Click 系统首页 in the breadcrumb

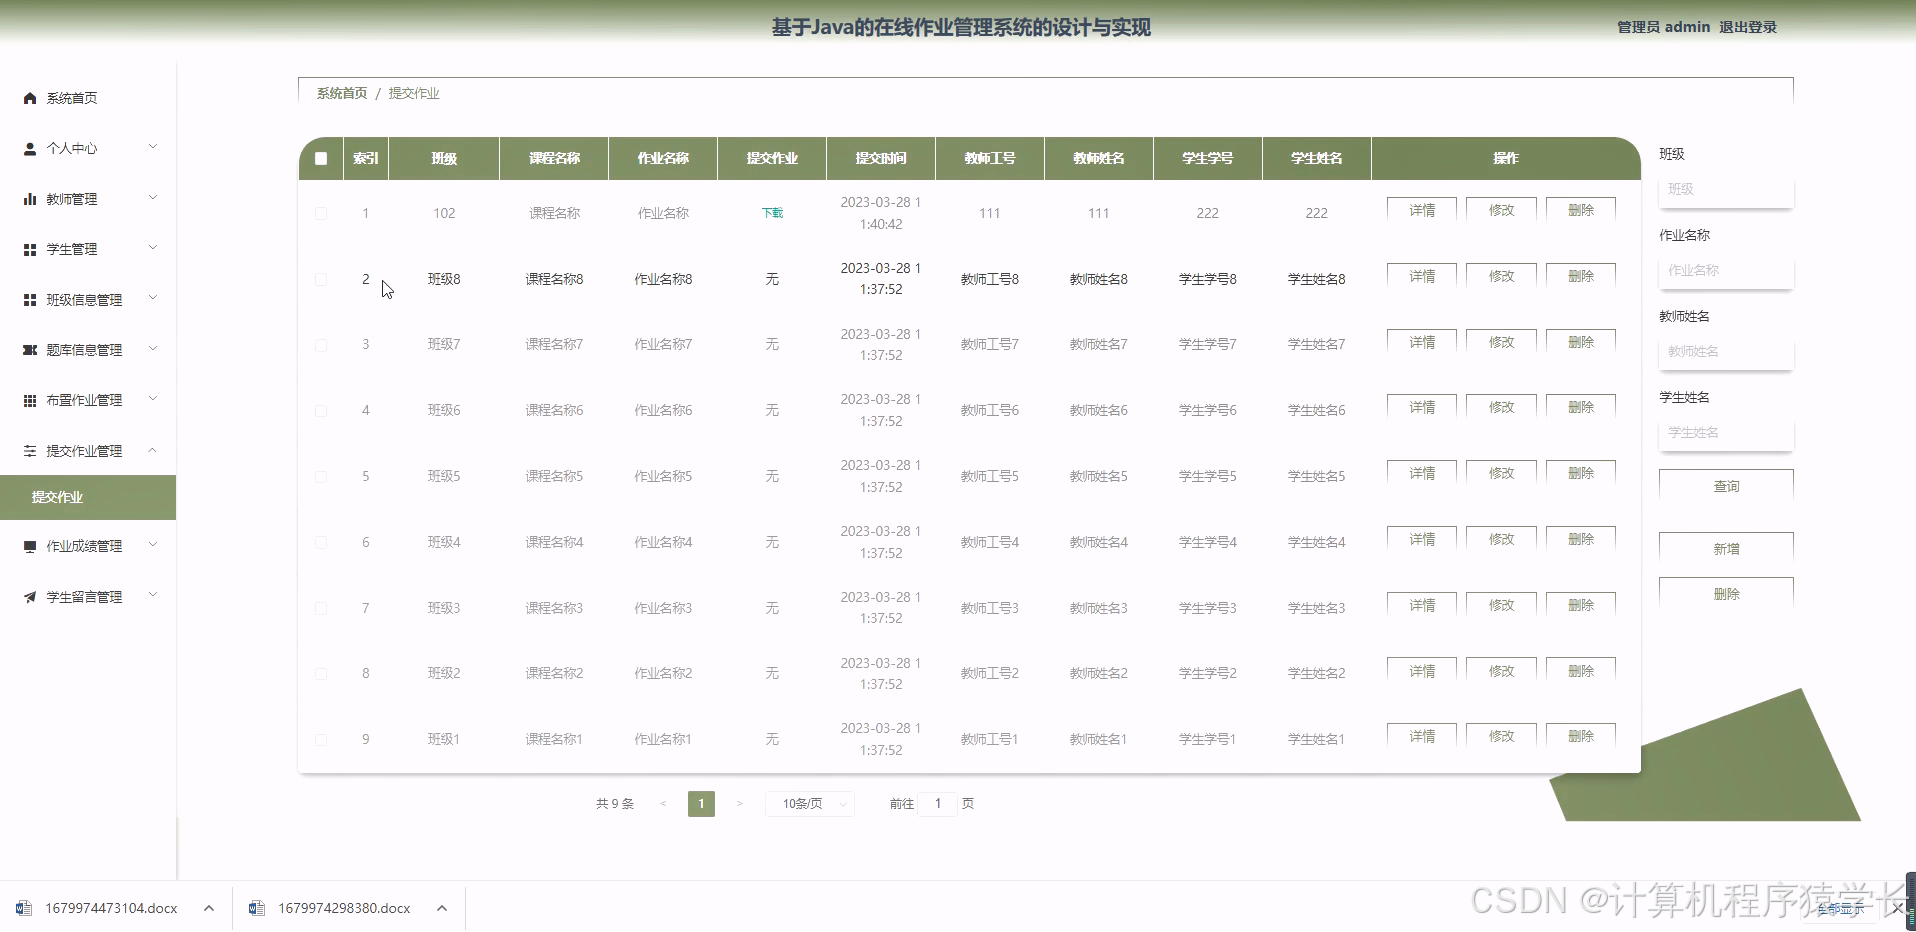342,93
